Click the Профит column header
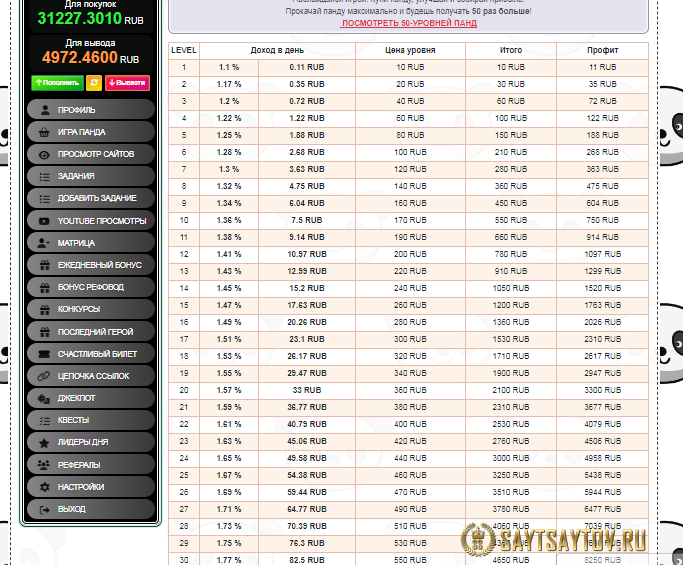 [603, 50]
